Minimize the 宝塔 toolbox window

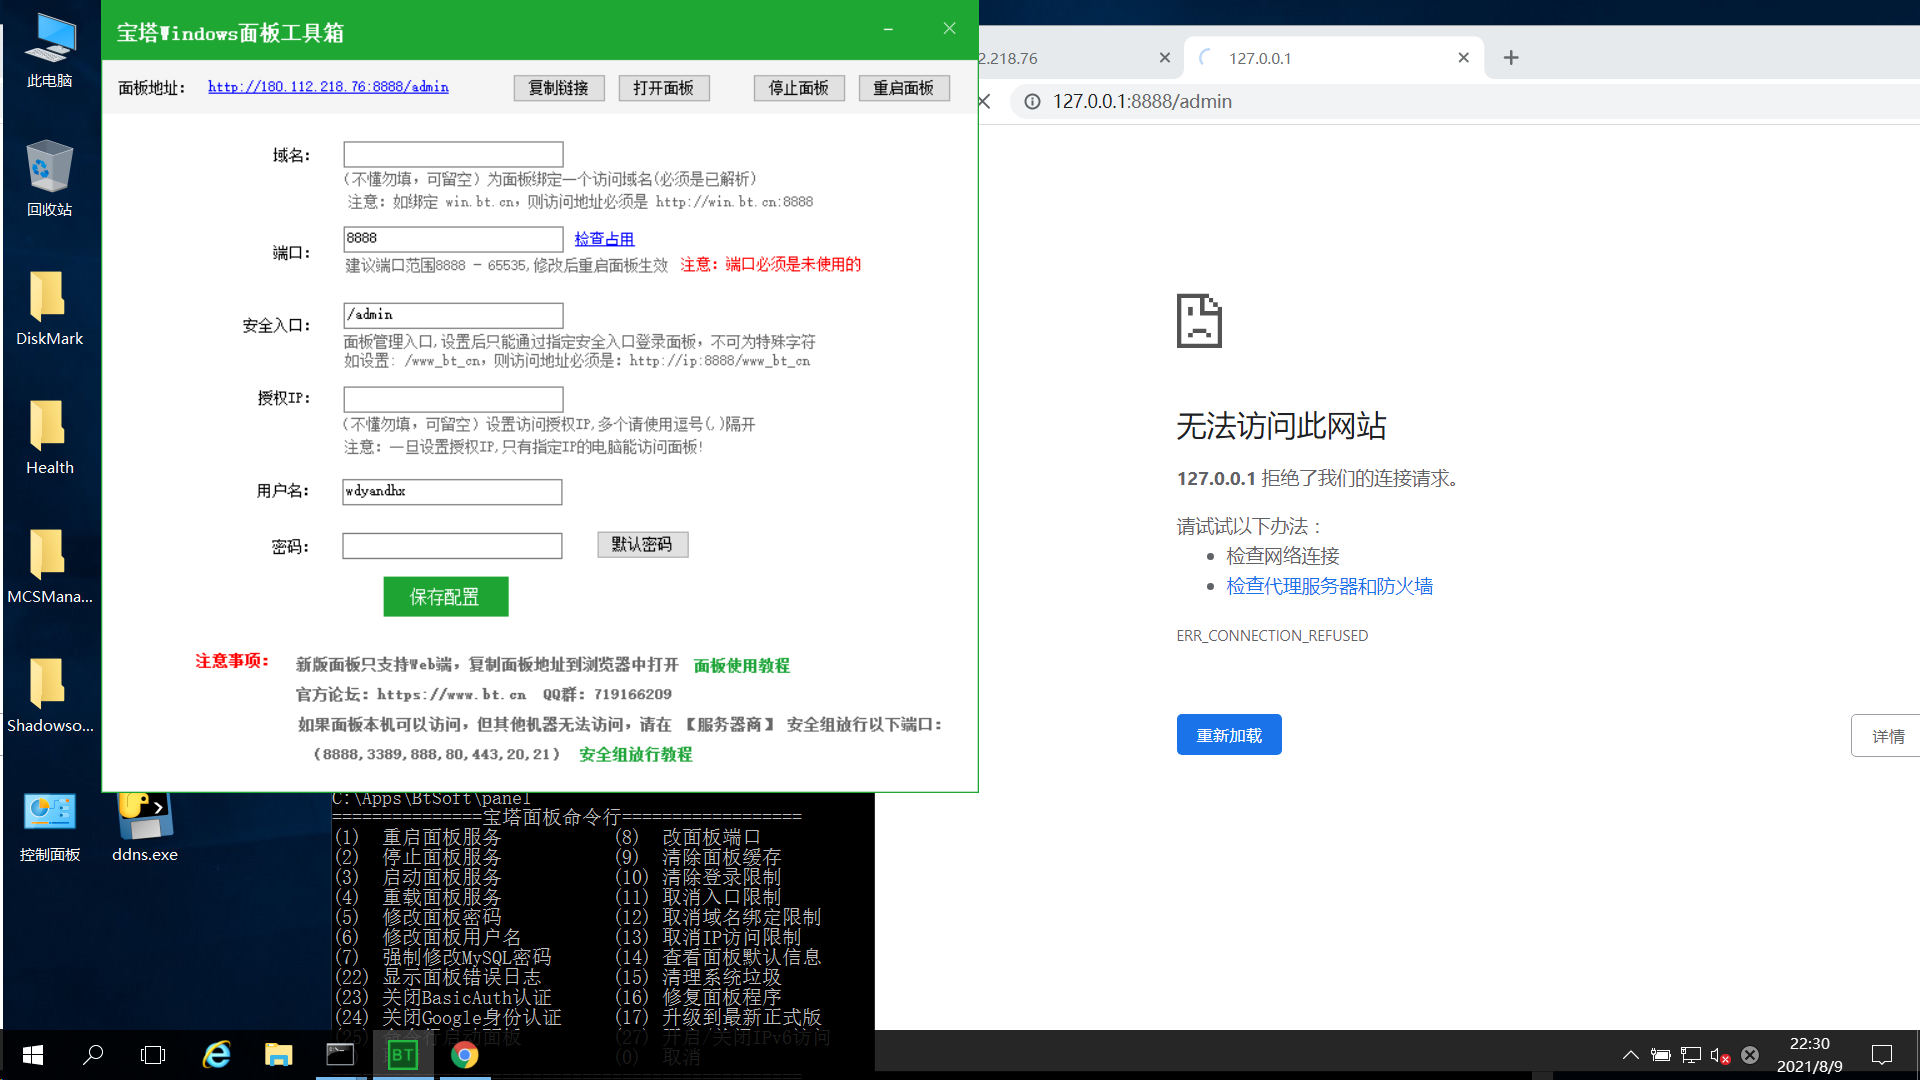(x=888, y=29)
